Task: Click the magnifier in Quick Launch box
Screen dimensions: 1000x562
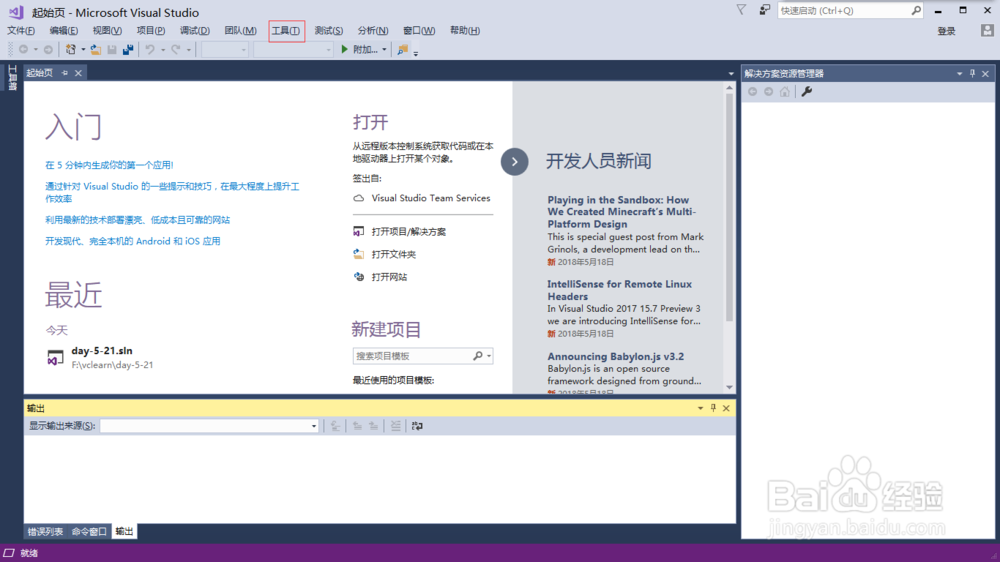Action: [916, 10]
